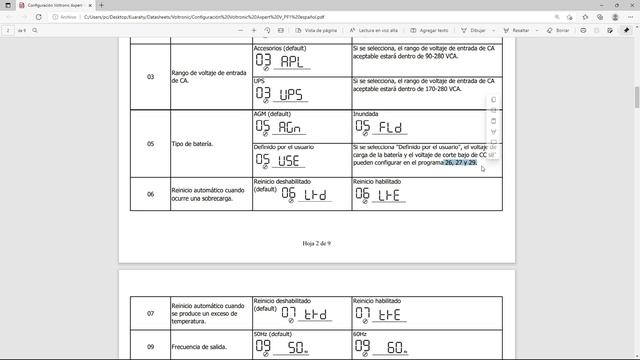Click the '60Hz' label
640x360 pixels.
pyautogui.click(x=360, y=334)
